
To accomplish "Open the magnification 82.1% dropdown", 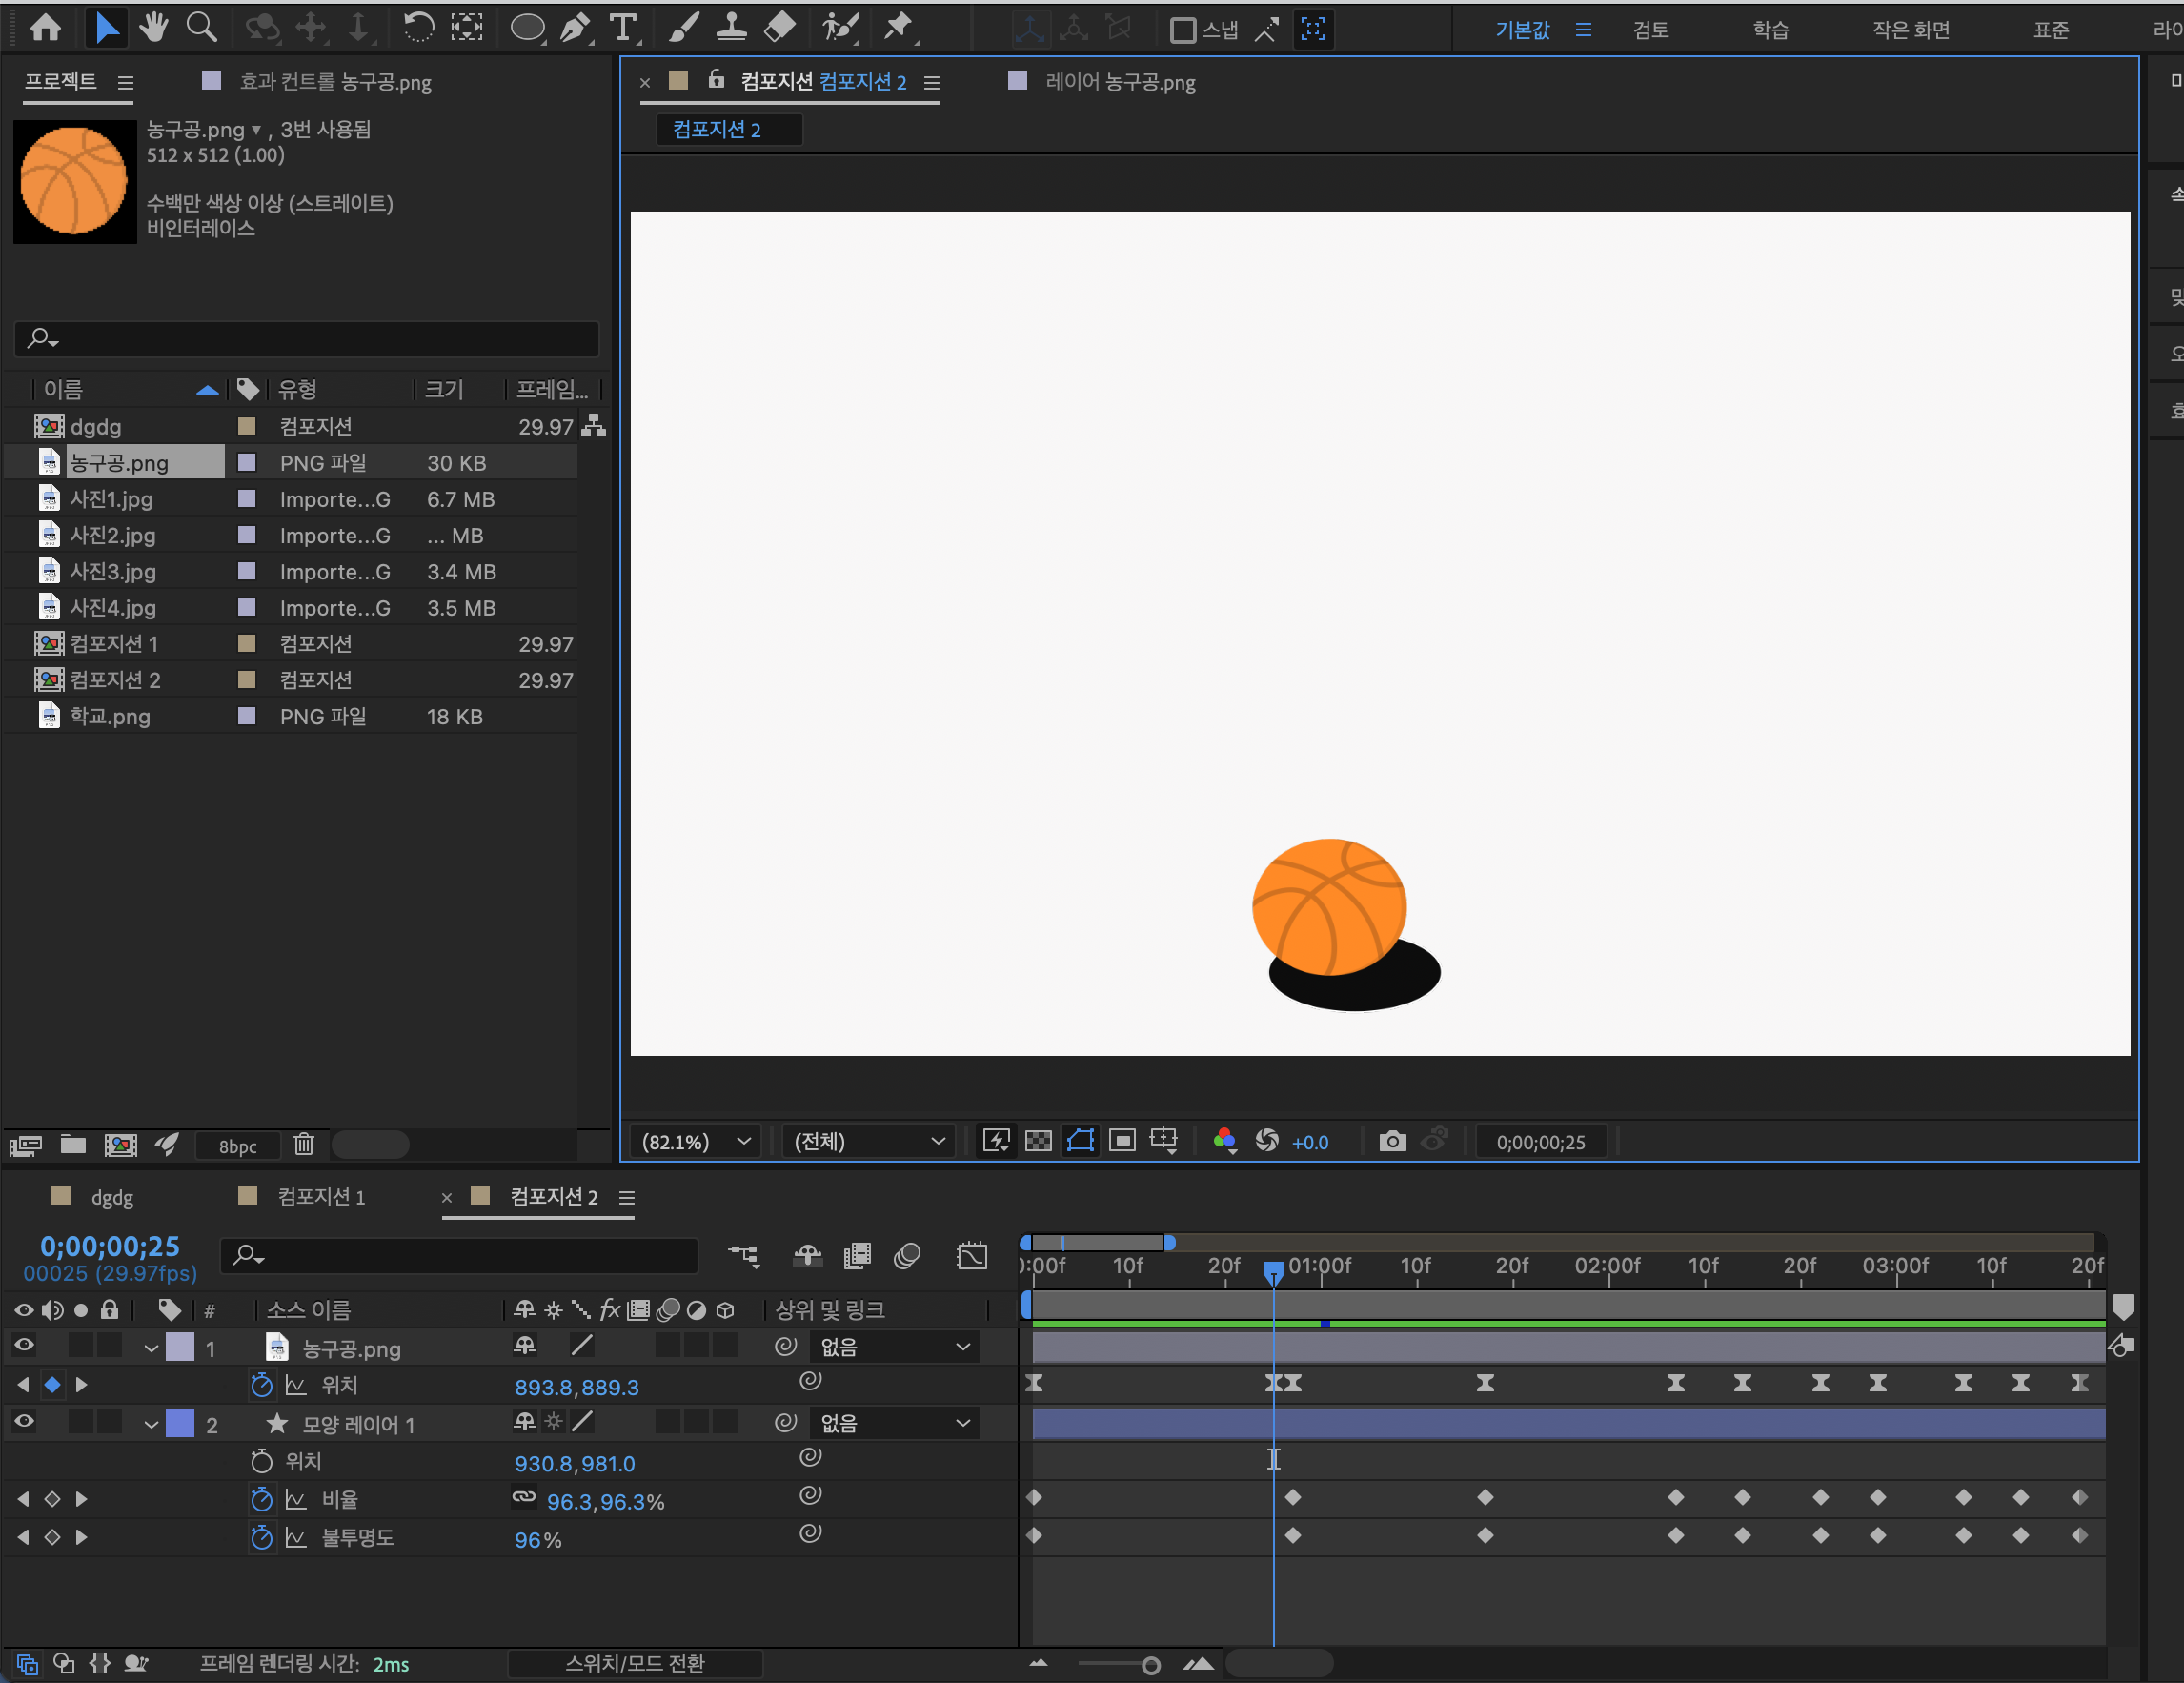I will [695, 1141].
